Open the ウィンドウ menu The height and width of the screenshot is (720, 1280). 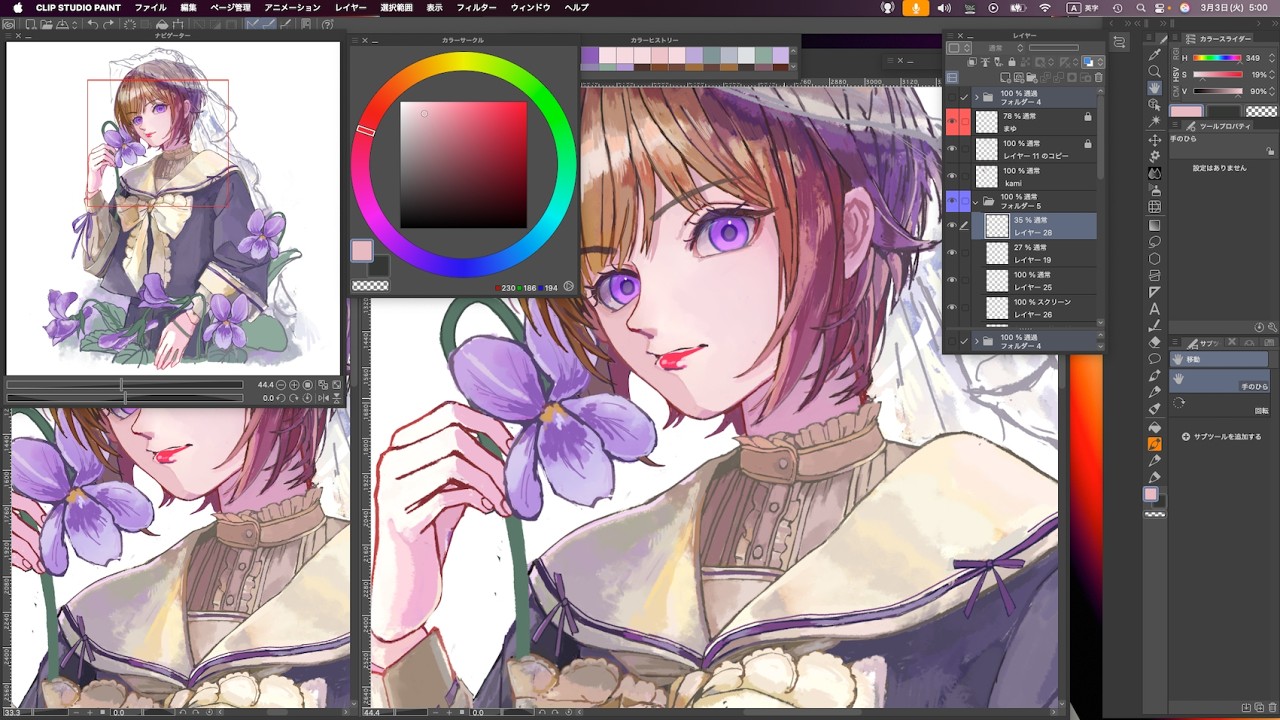tap(530, 7)
